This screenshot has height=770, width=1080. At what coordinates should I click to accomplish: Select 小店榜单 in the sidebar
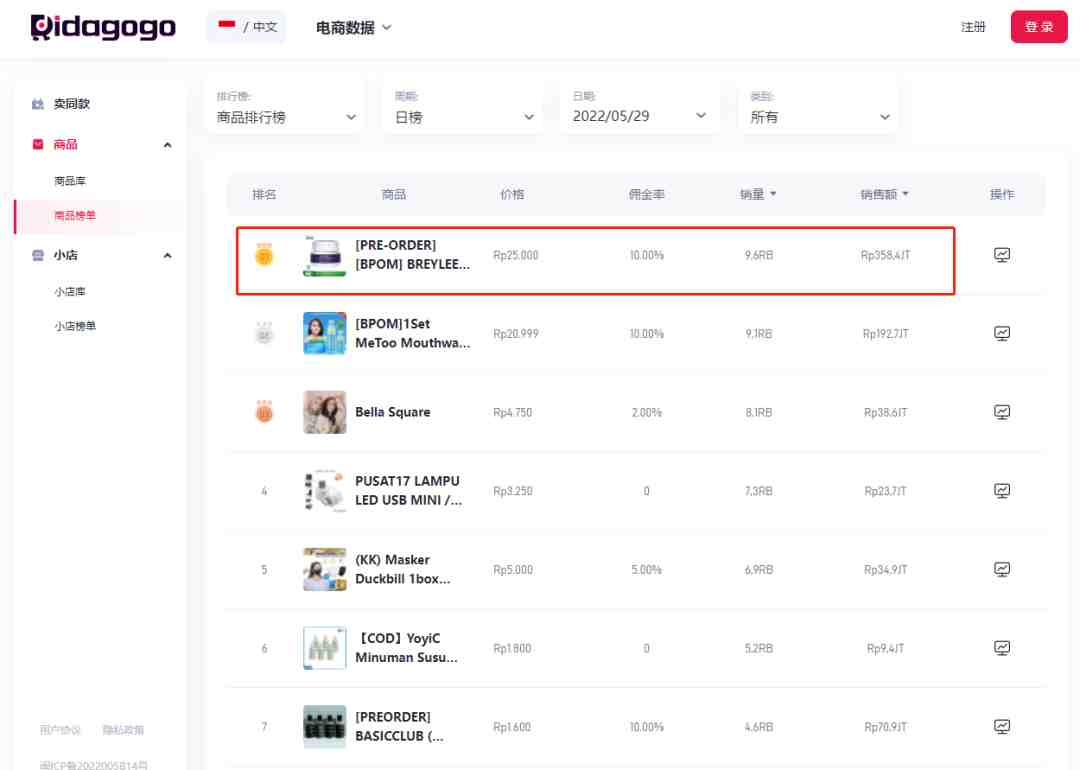pos(75,326)
